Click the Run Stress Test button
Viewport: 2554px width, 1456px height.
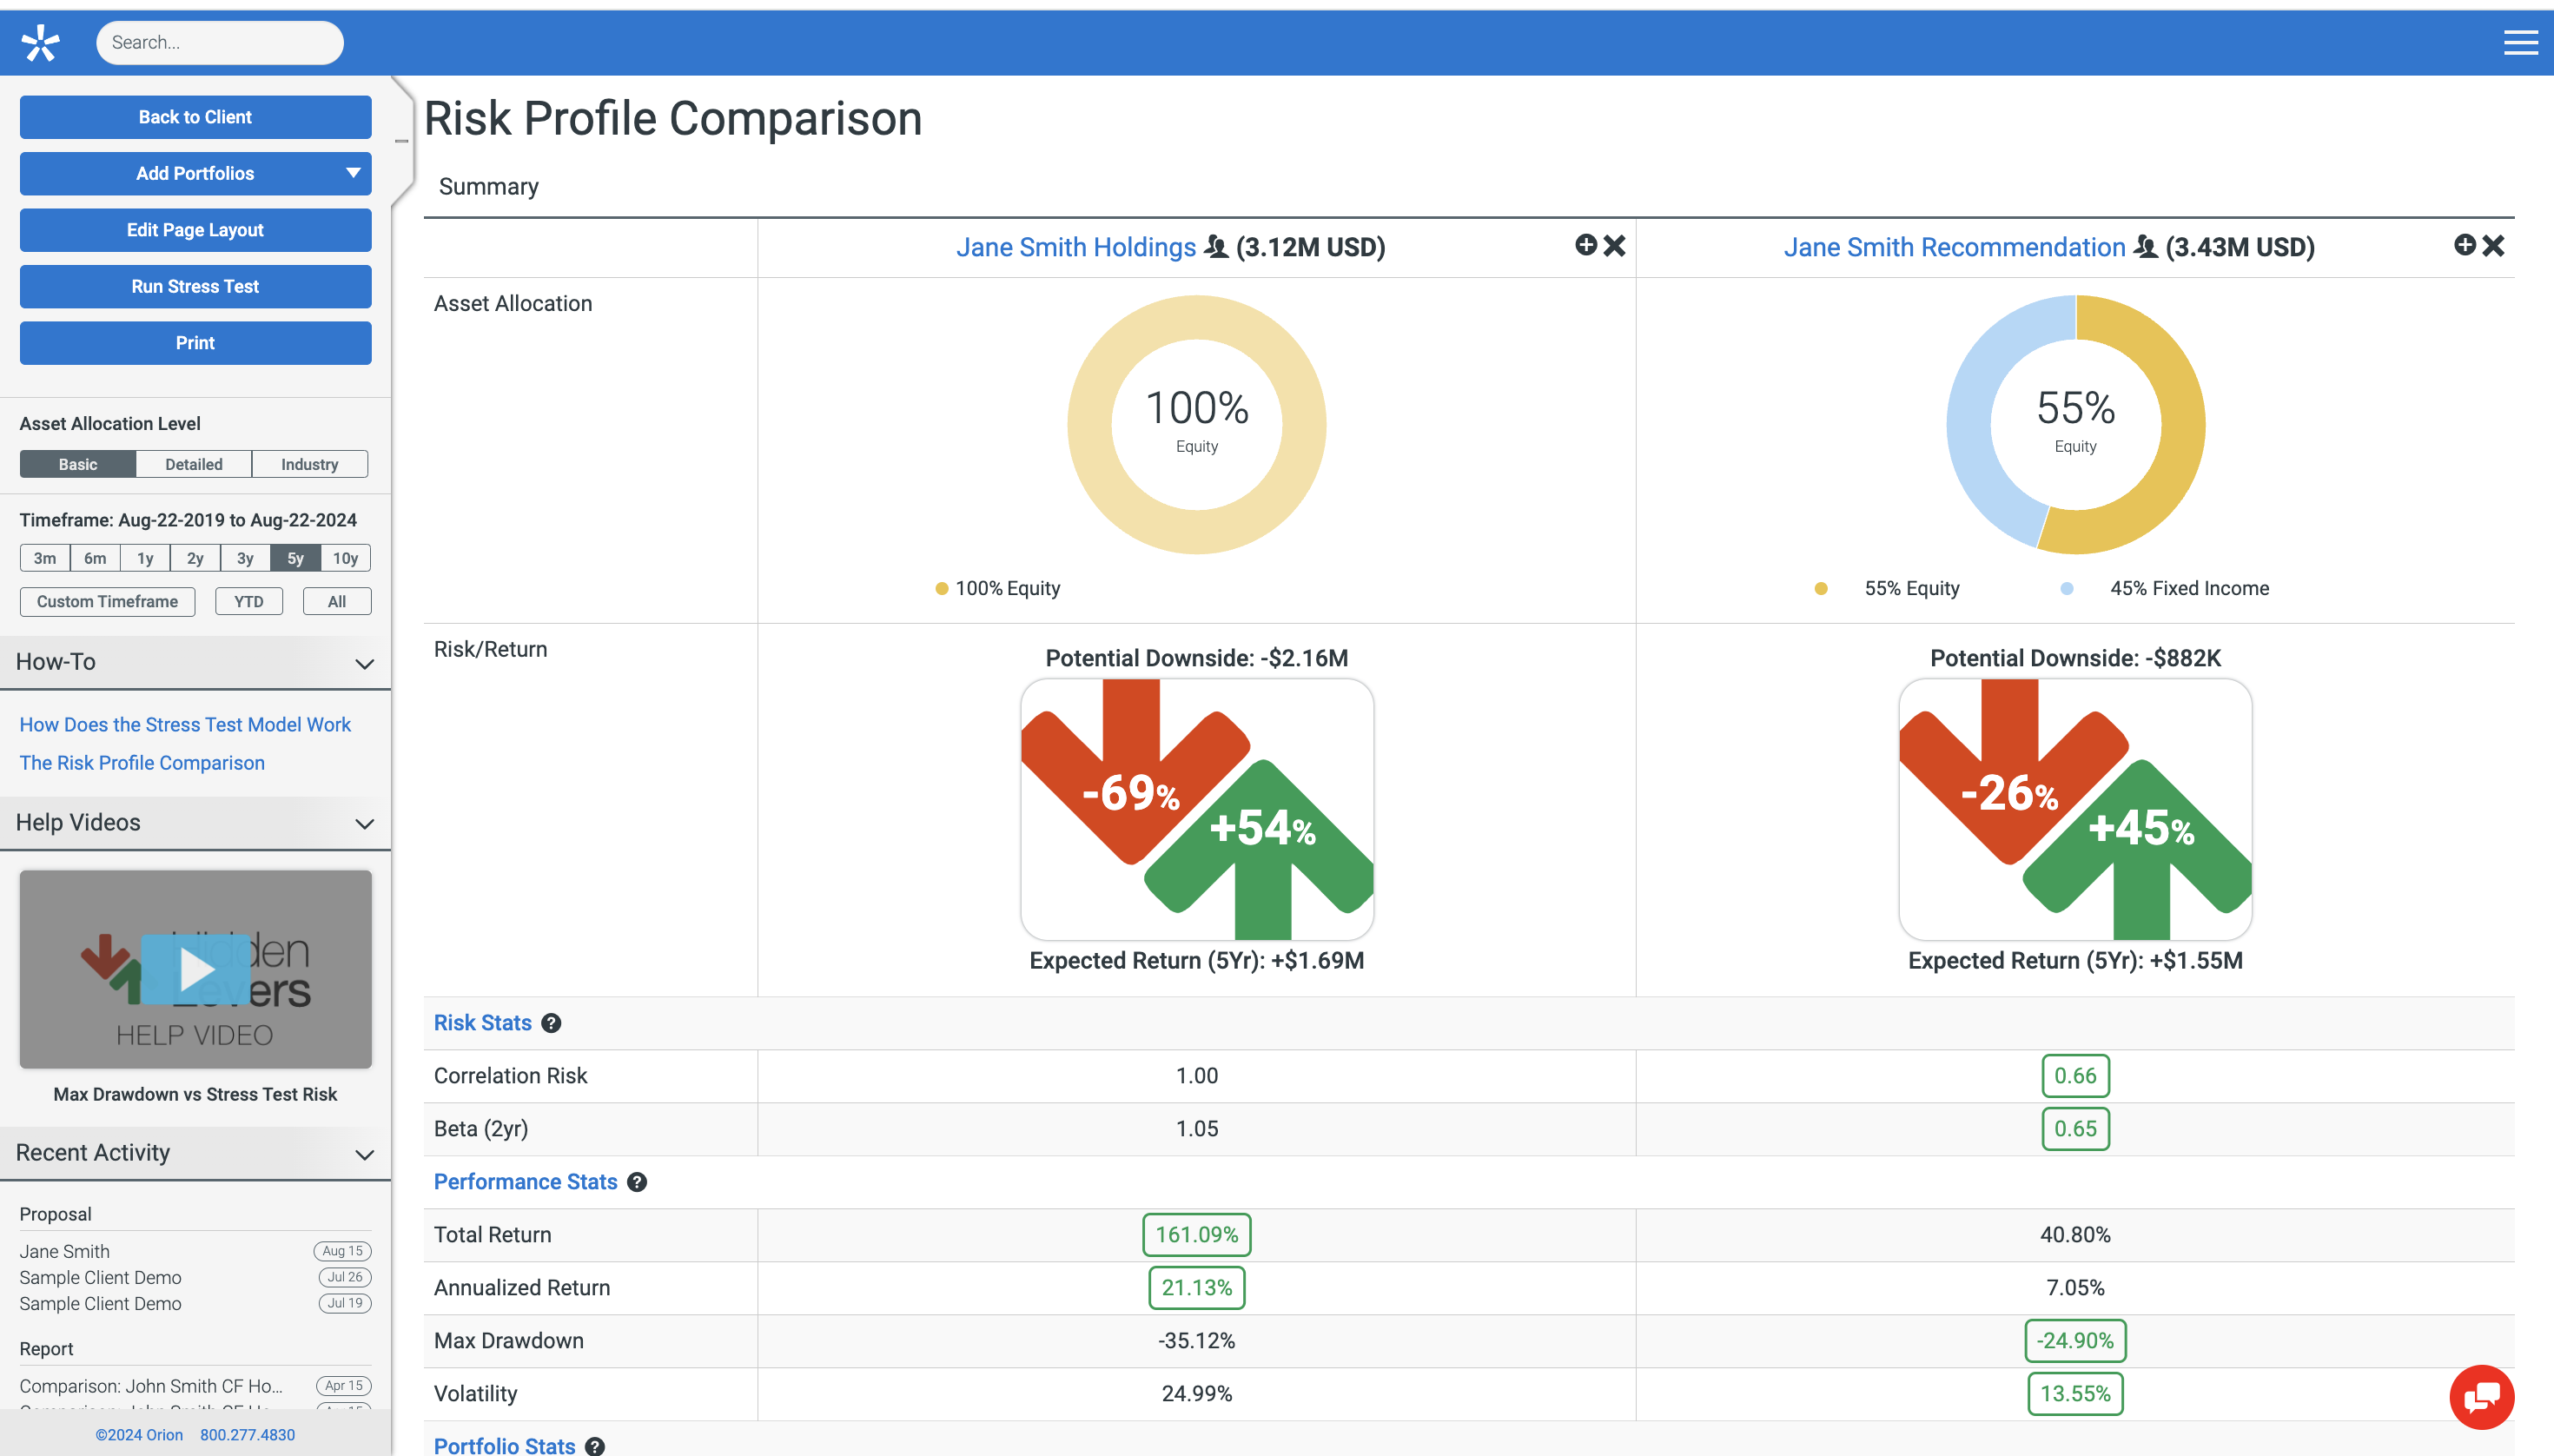pos(196,286)
